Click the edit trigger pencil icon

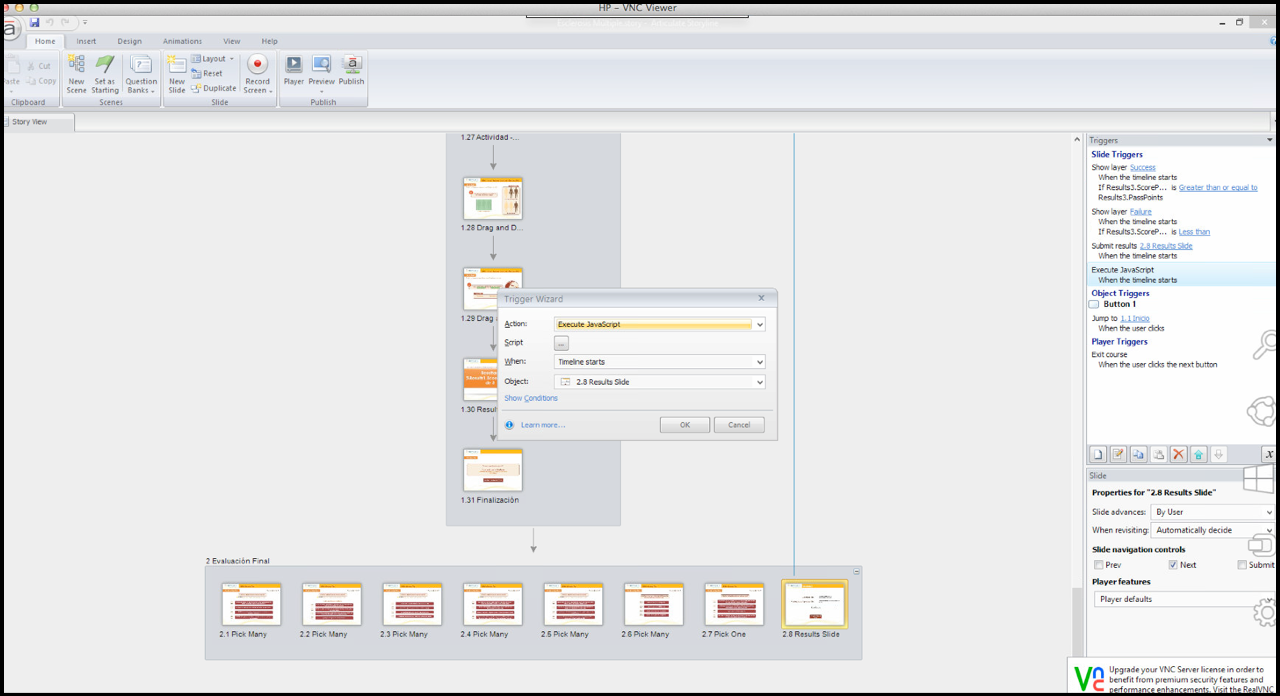point(1119,454)
